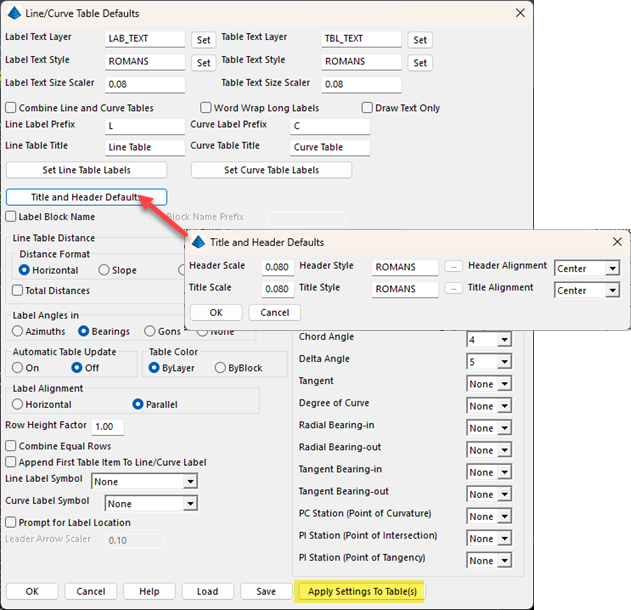Image resolution: width=631 pixels, height=610 pixels.
Task: Enable Combine Line and Curve Tables
Action: [11, 108]
